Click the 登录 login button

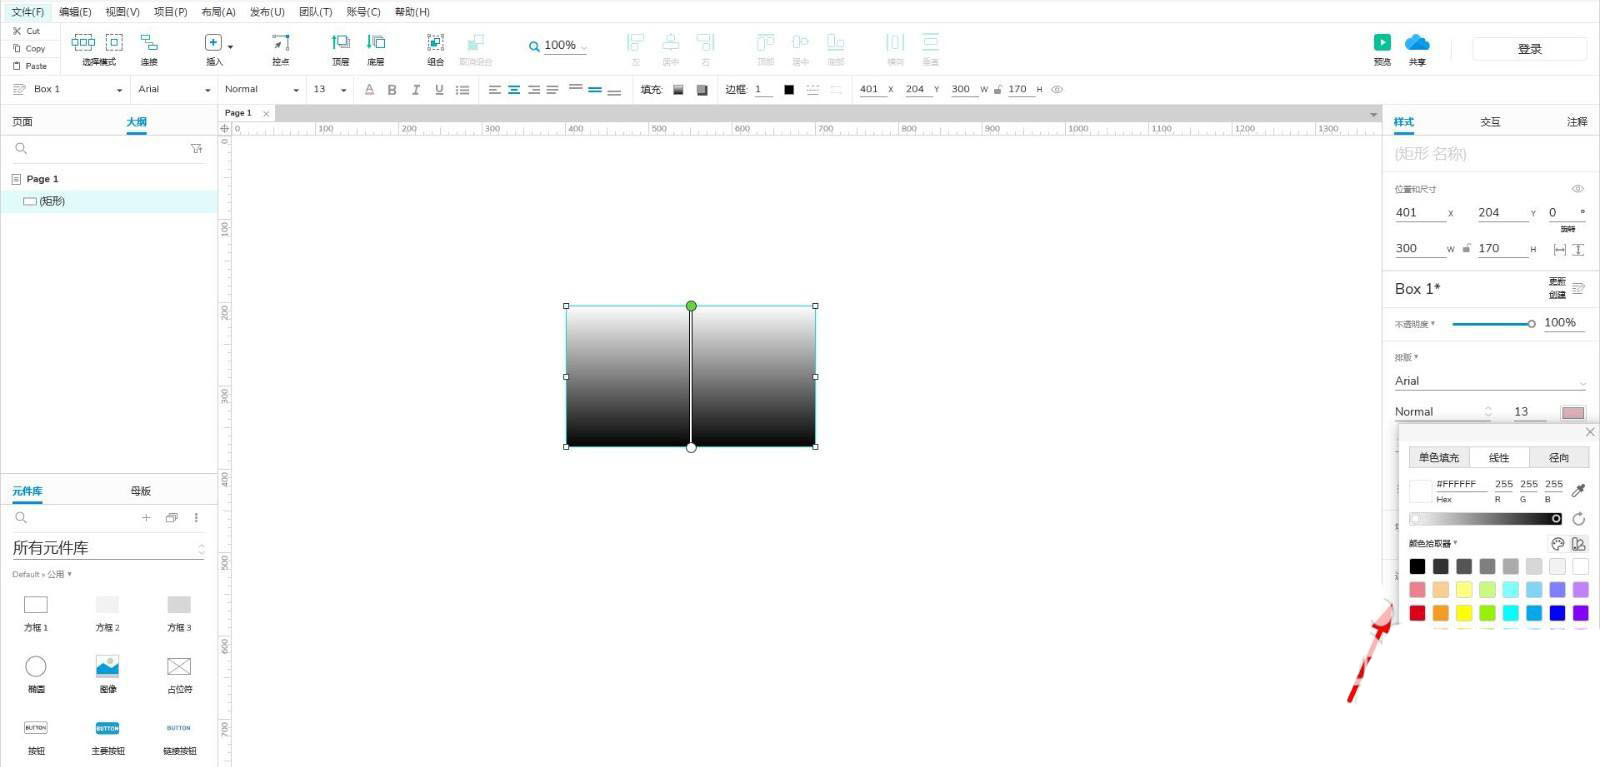[x=1529, y=49]
